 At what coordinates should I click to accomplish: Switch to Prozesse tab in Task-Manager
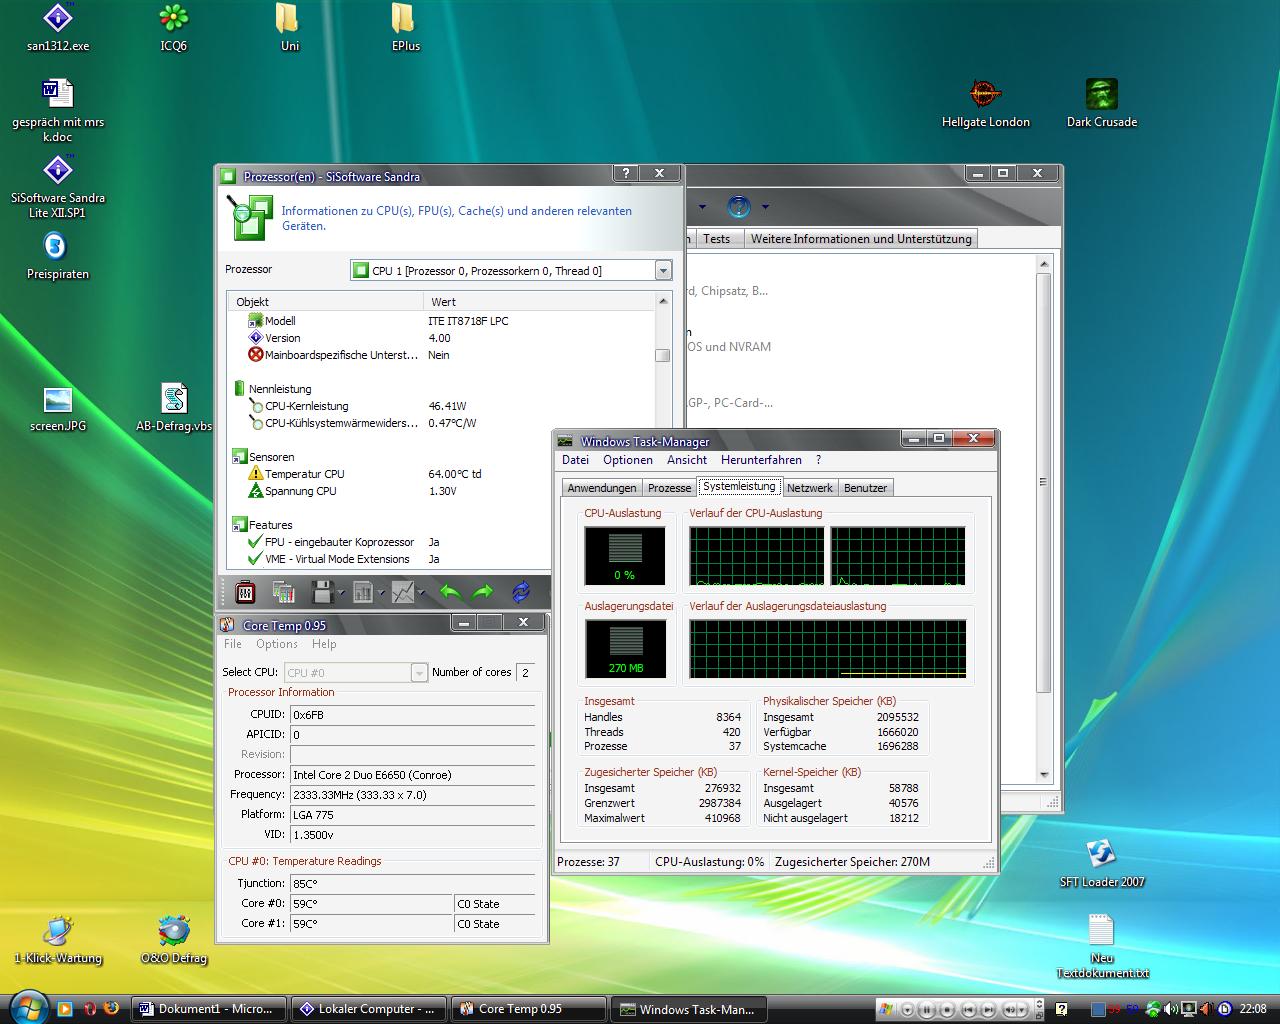(x=669, y=488)
